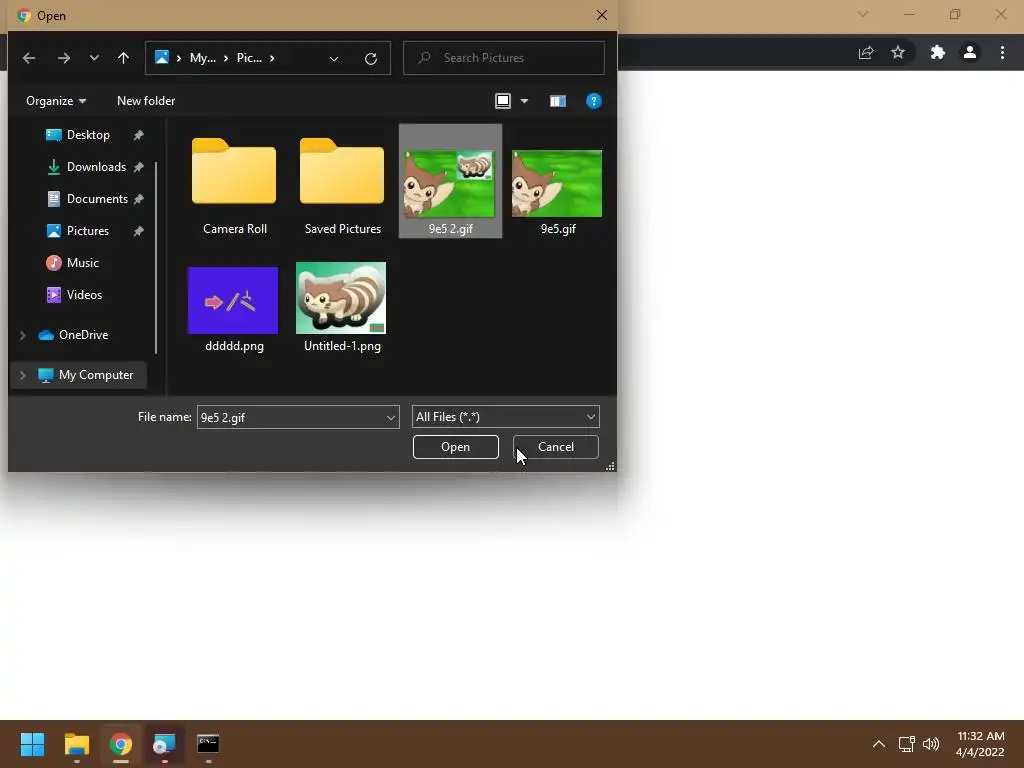
Task: Open Chrome profile avatar
Action: pyautogui.click(x=970, y=52)
